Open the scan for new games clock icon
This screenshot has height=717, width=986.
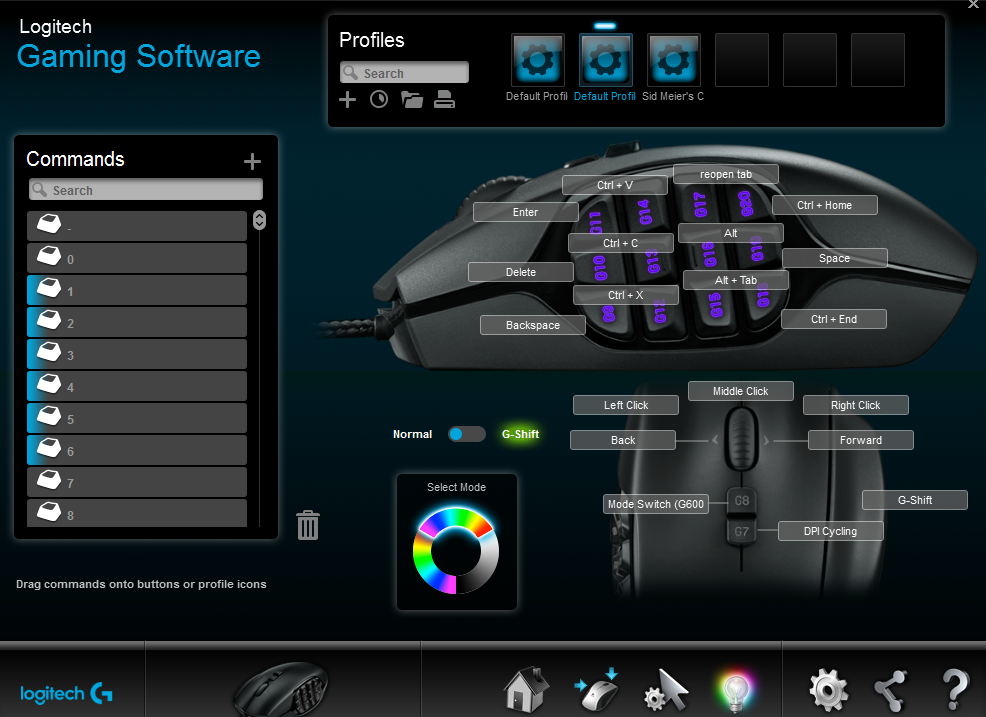pyautogui.click(x=379, y=99)
